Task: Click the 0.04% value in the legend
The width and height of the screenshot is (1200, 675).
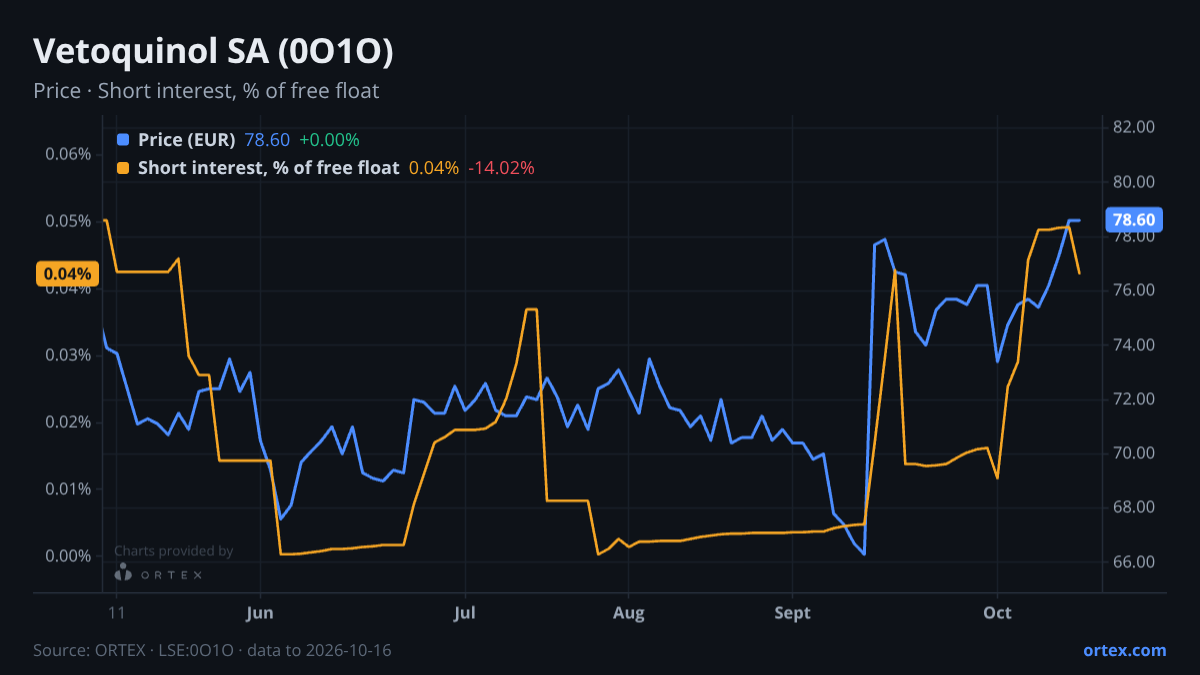Action: tap(434, 168)
